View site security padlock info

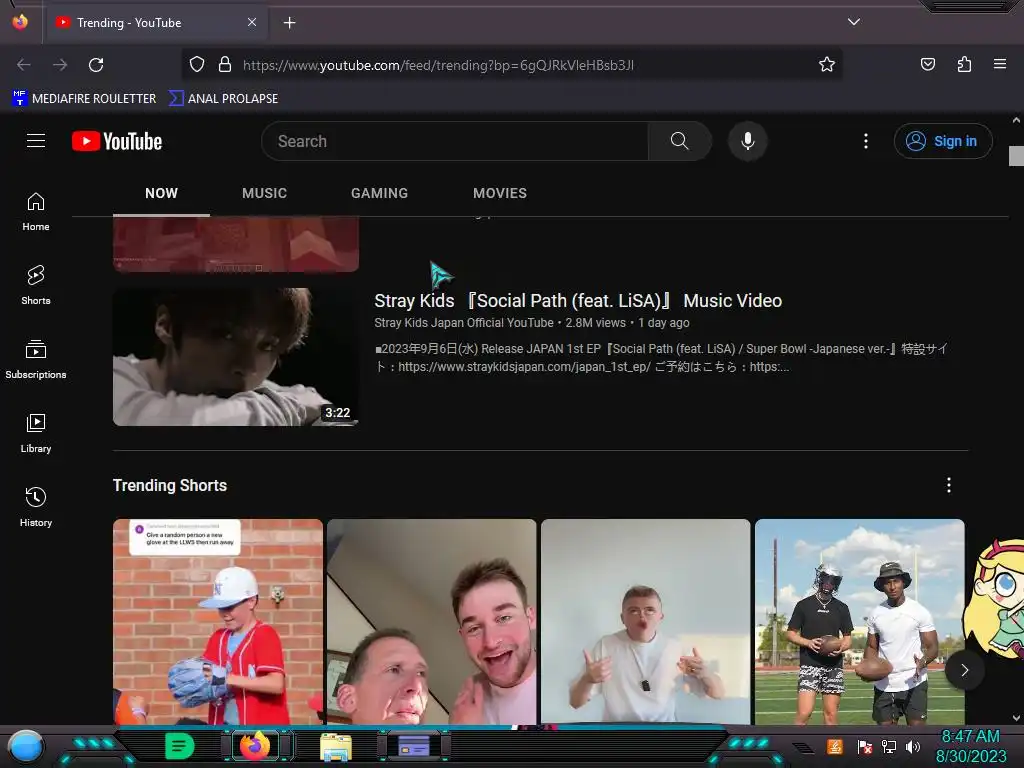(225, 64)
